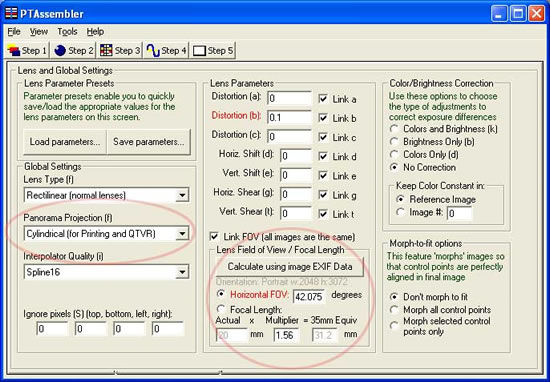Close the PTAssembler window
Screen dimensions: 550x382
537,14
